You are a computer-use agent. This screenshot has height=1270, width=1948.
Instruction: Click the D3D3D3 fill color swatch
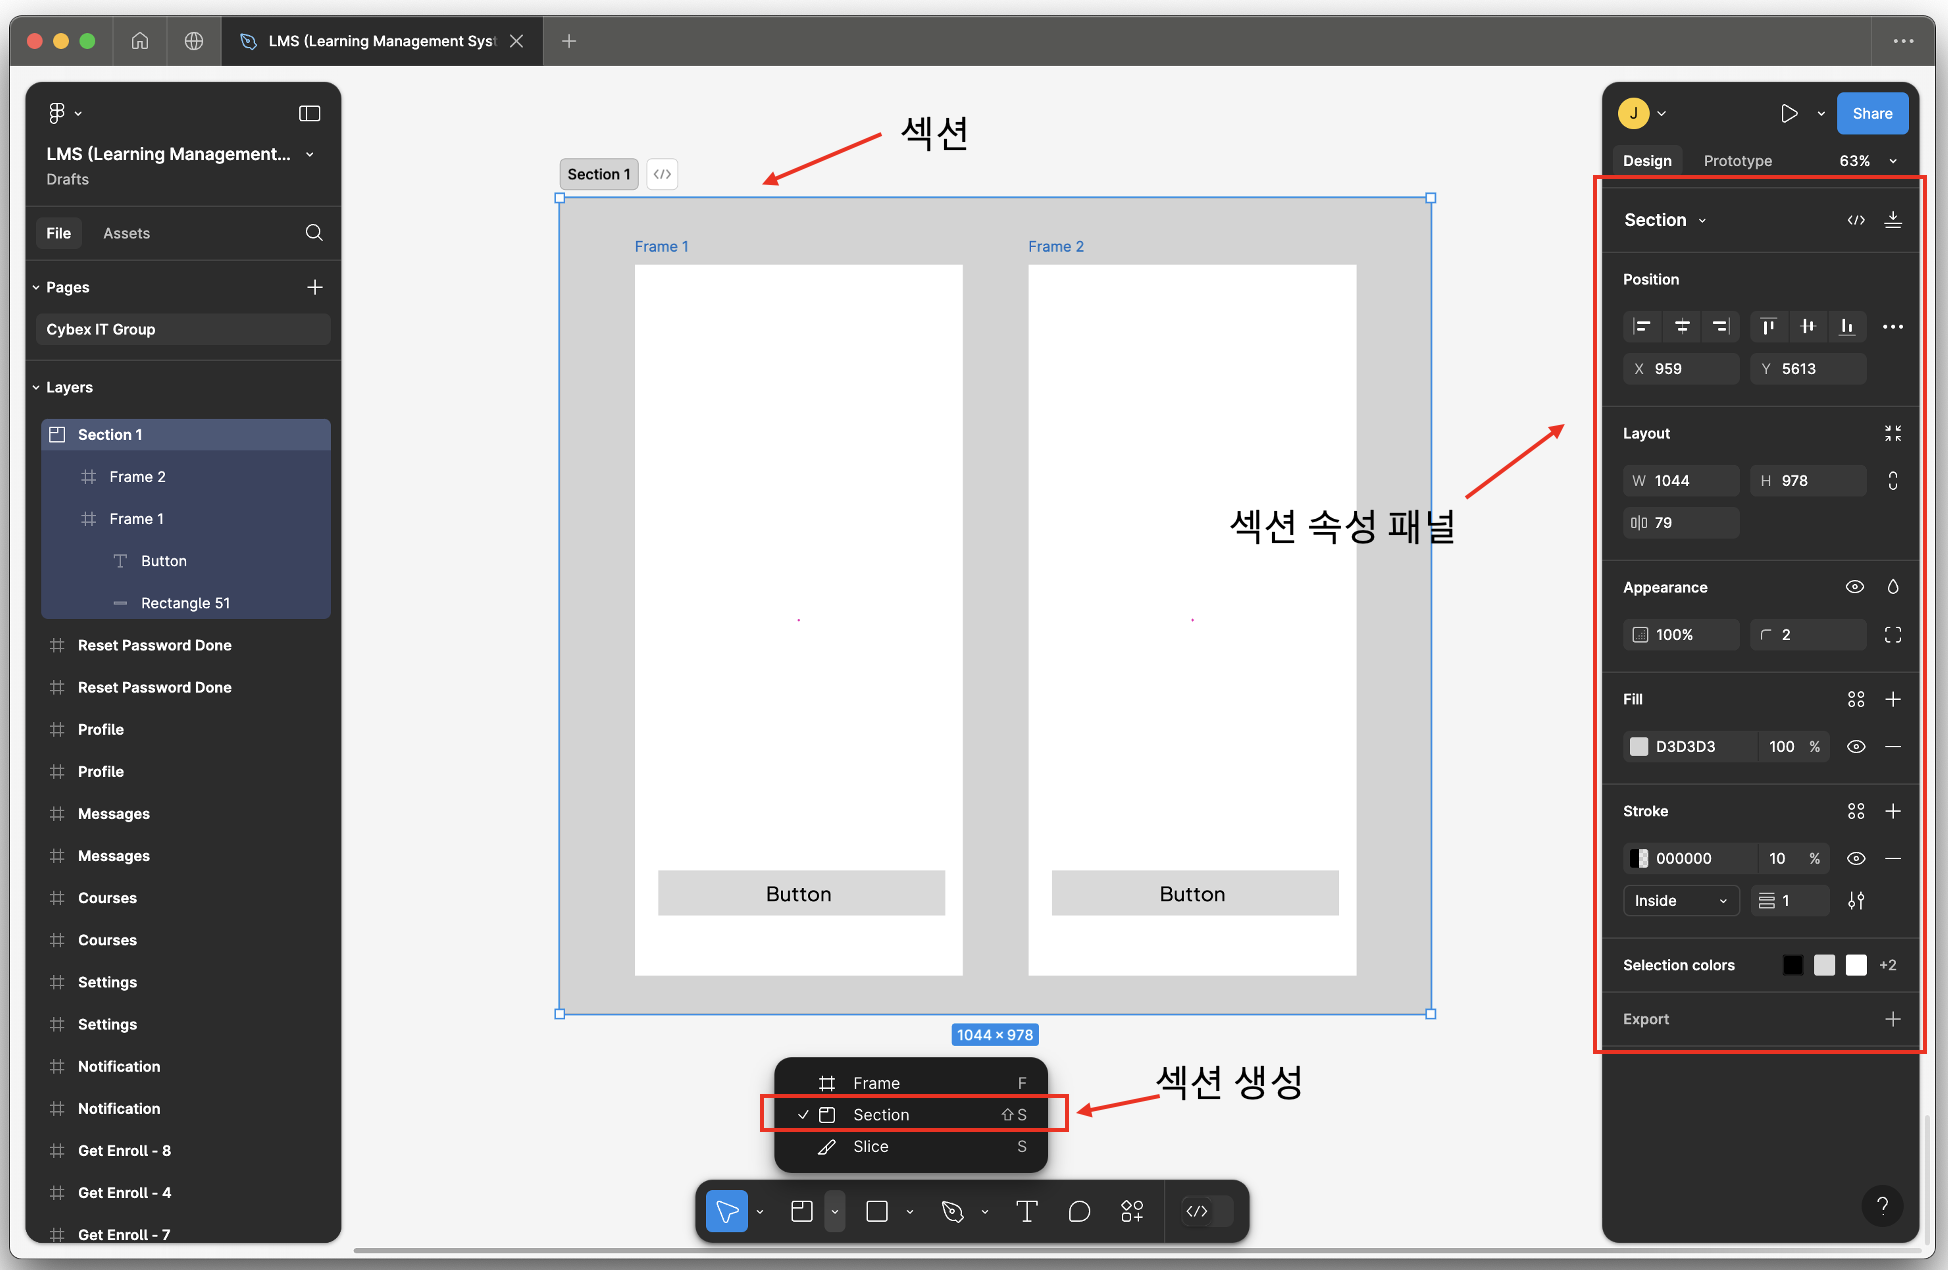tap(1639, 746)
